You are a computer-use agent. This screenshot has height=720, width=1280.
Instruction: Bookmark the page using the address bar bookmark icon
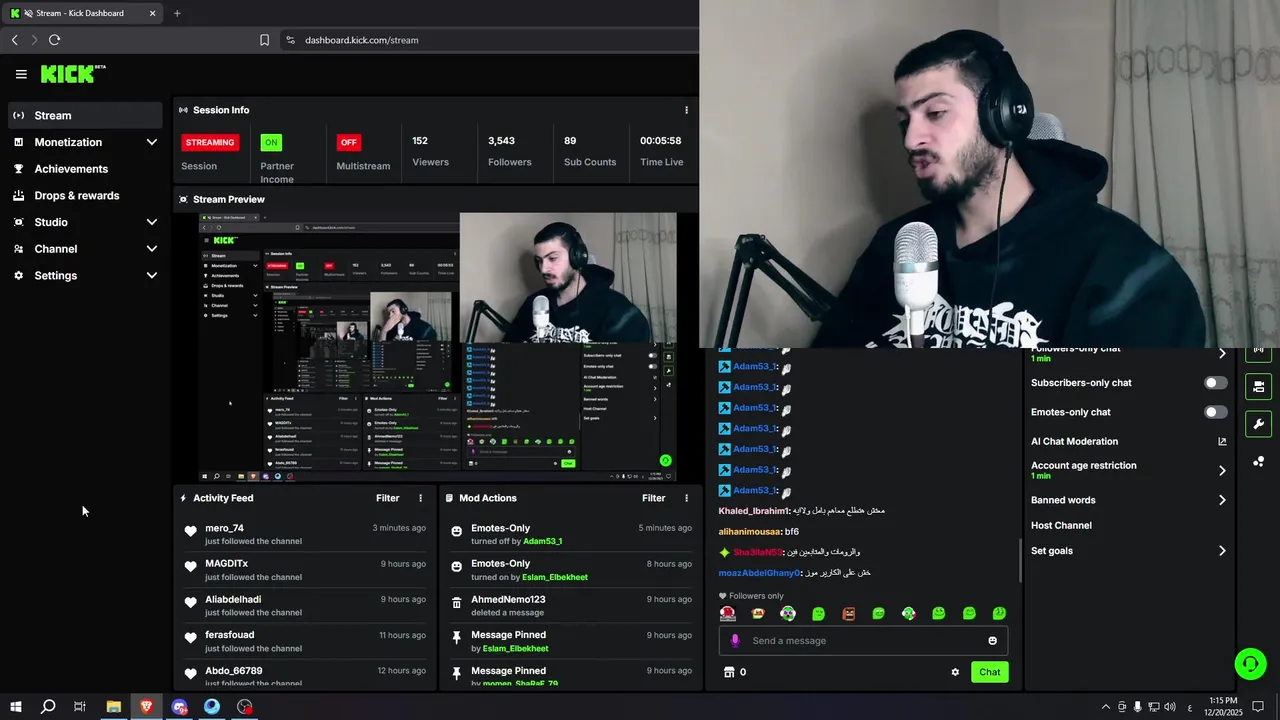pyautogui.click(x=264, y=40)
